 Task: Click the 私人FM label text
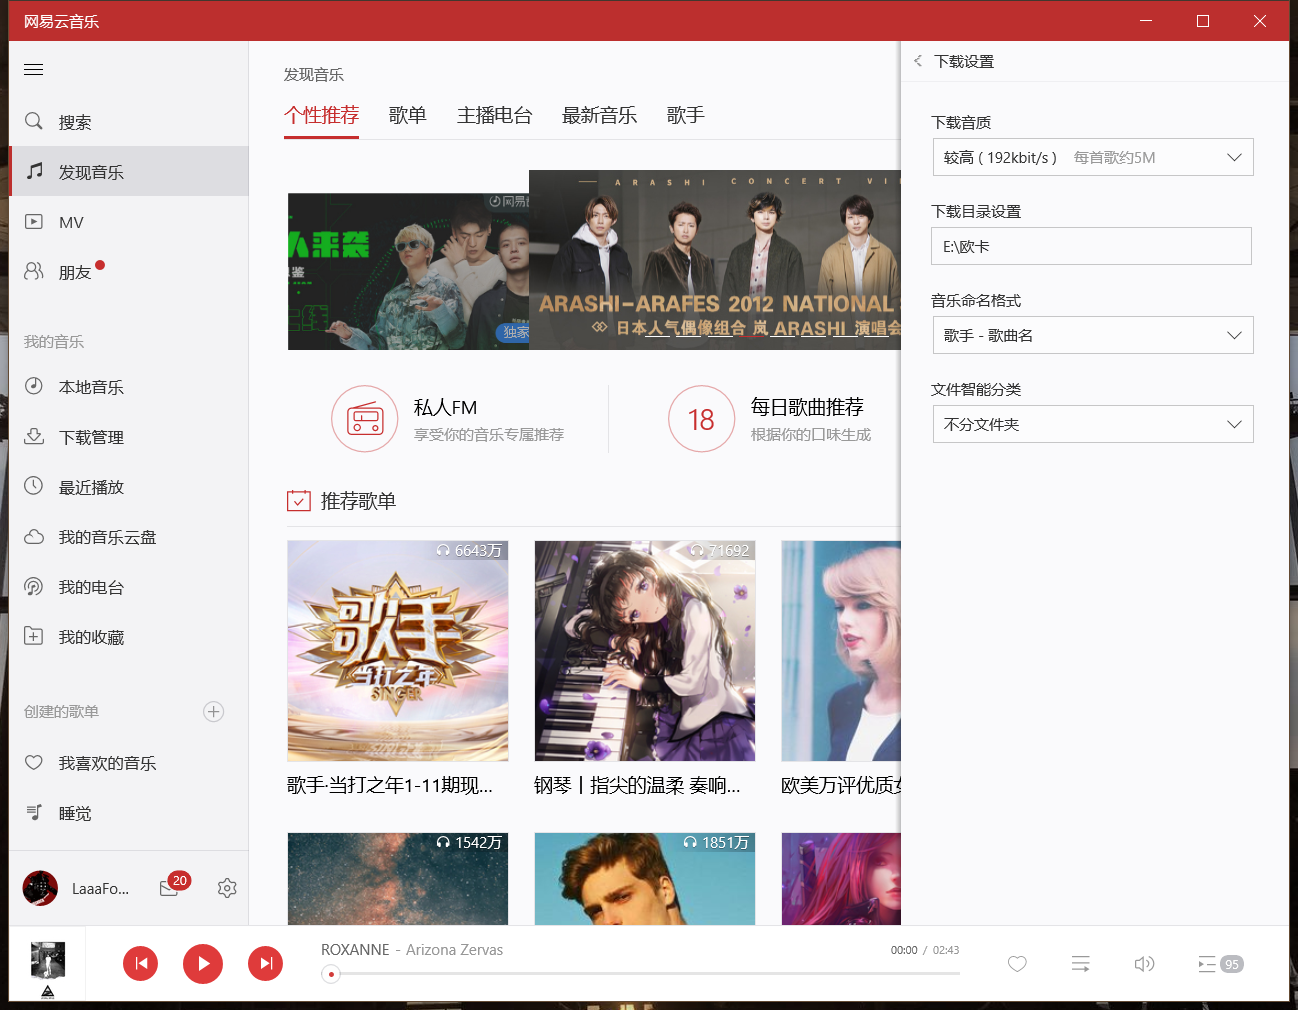[x=445, y=407]
